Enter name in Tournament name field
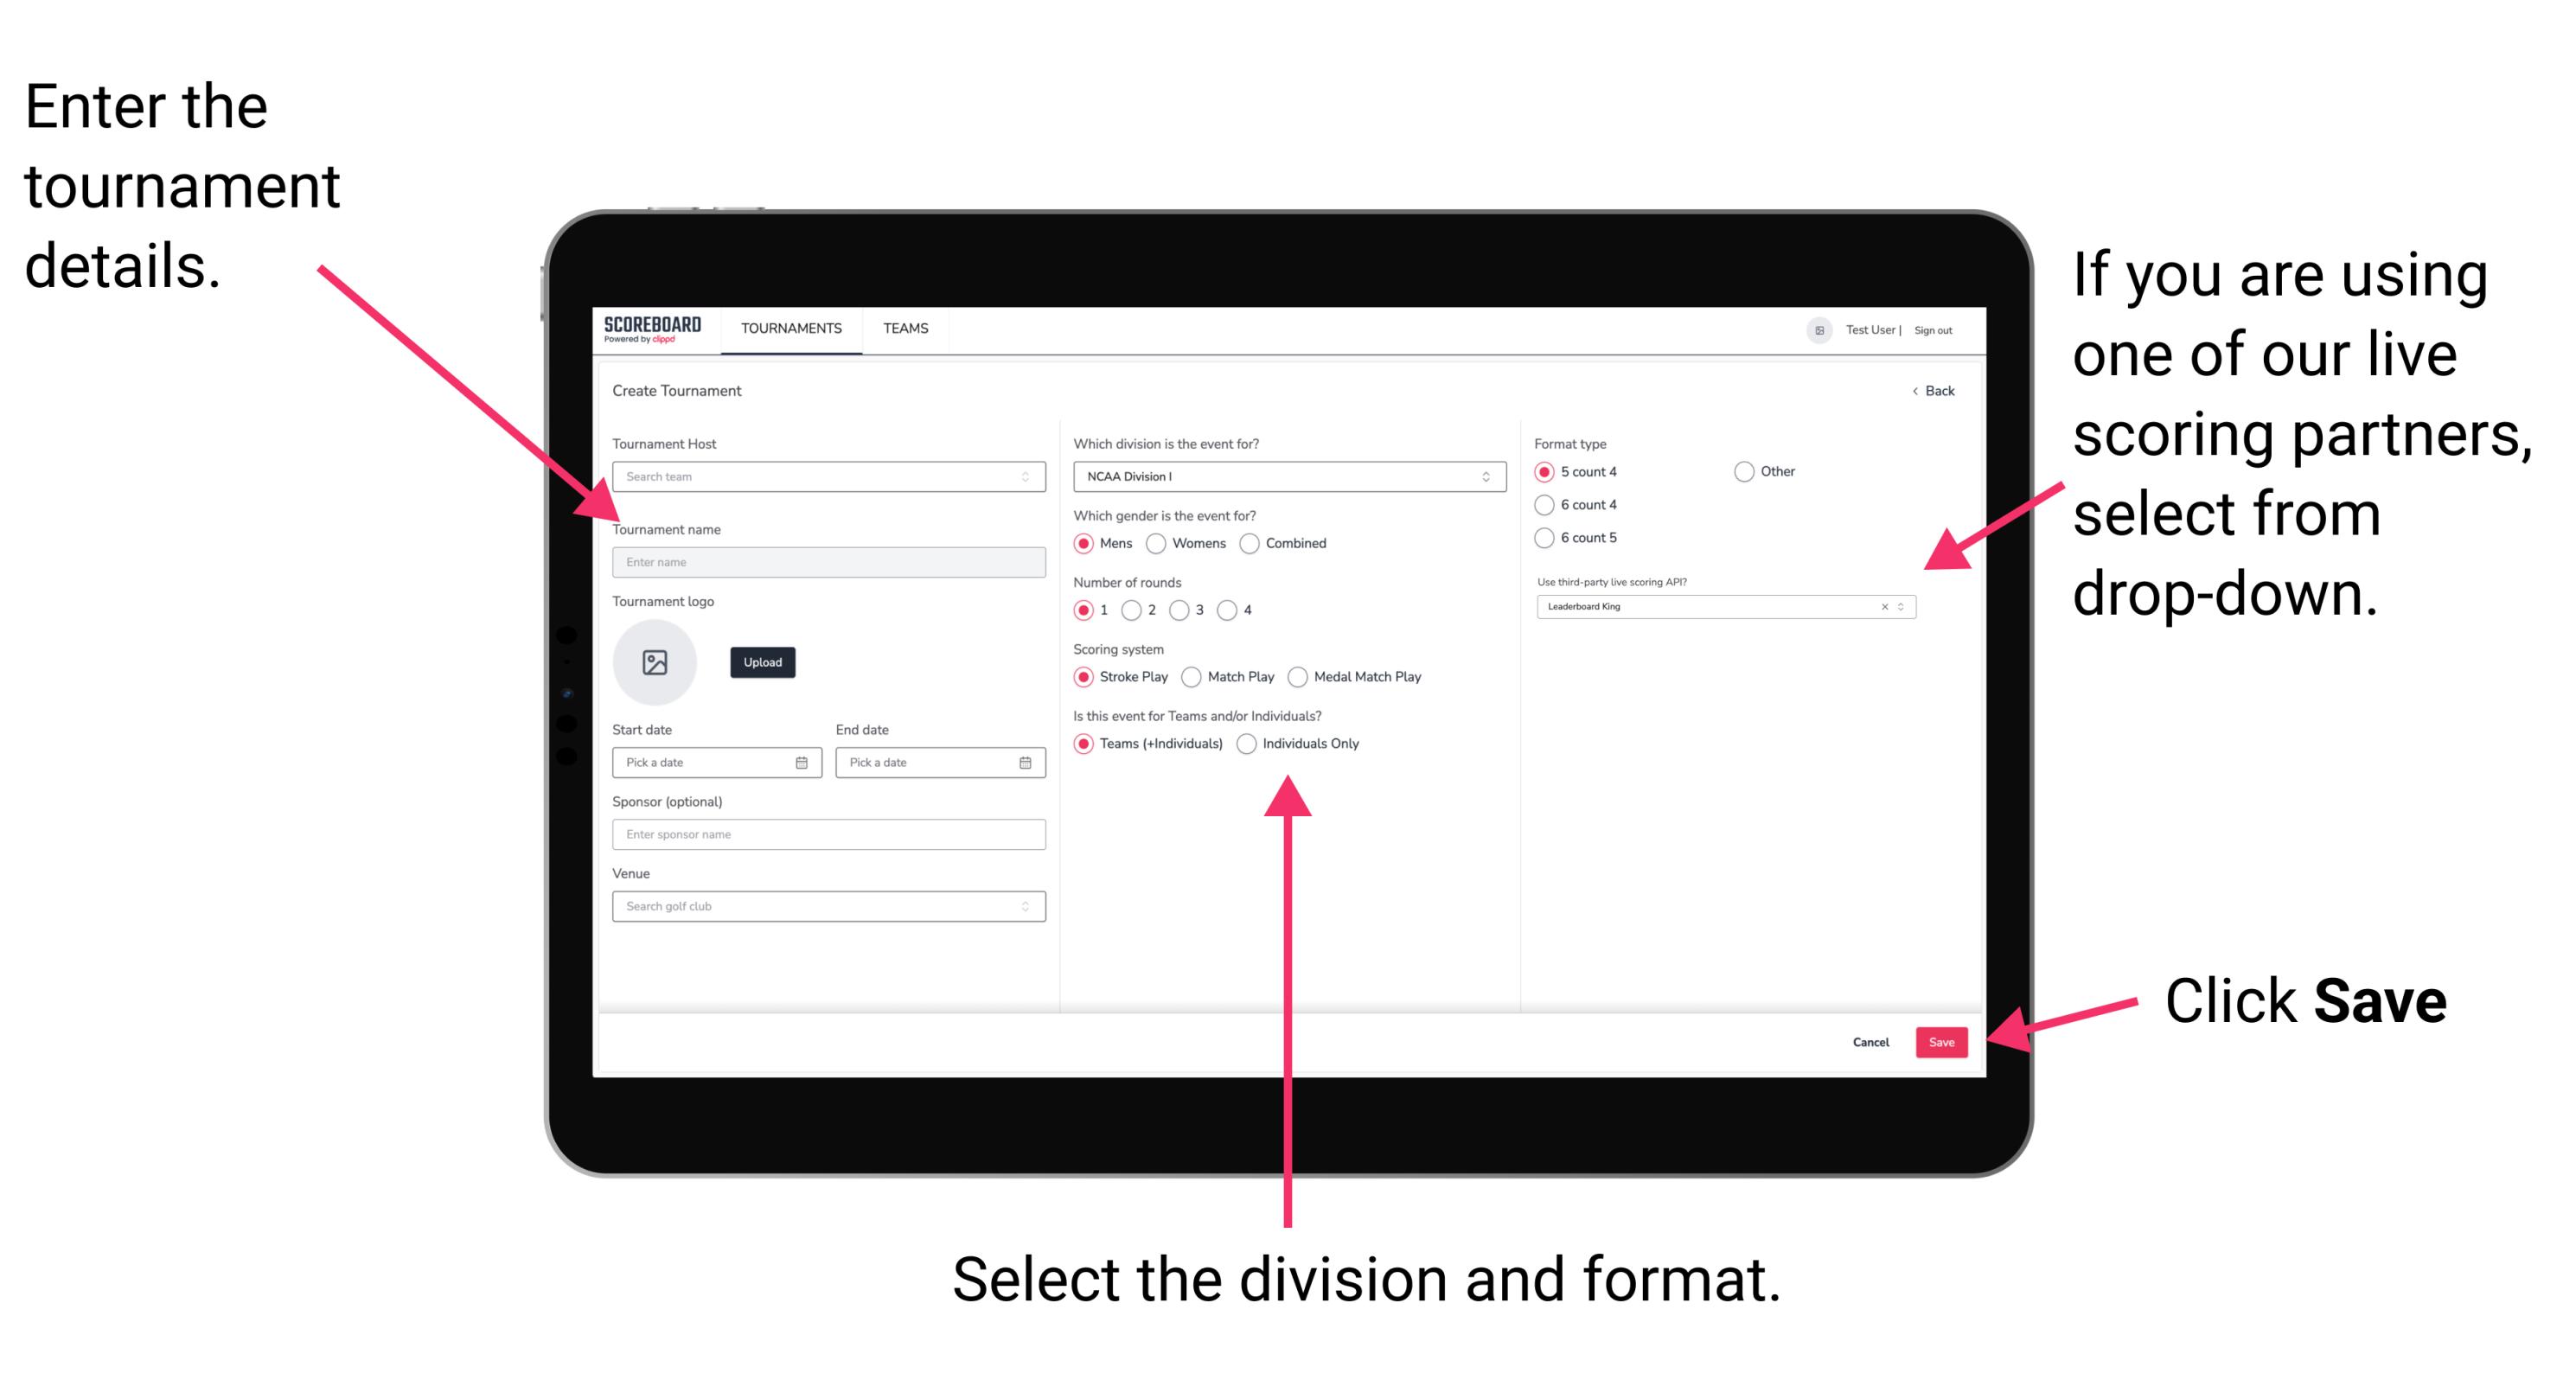 [826, 563]
